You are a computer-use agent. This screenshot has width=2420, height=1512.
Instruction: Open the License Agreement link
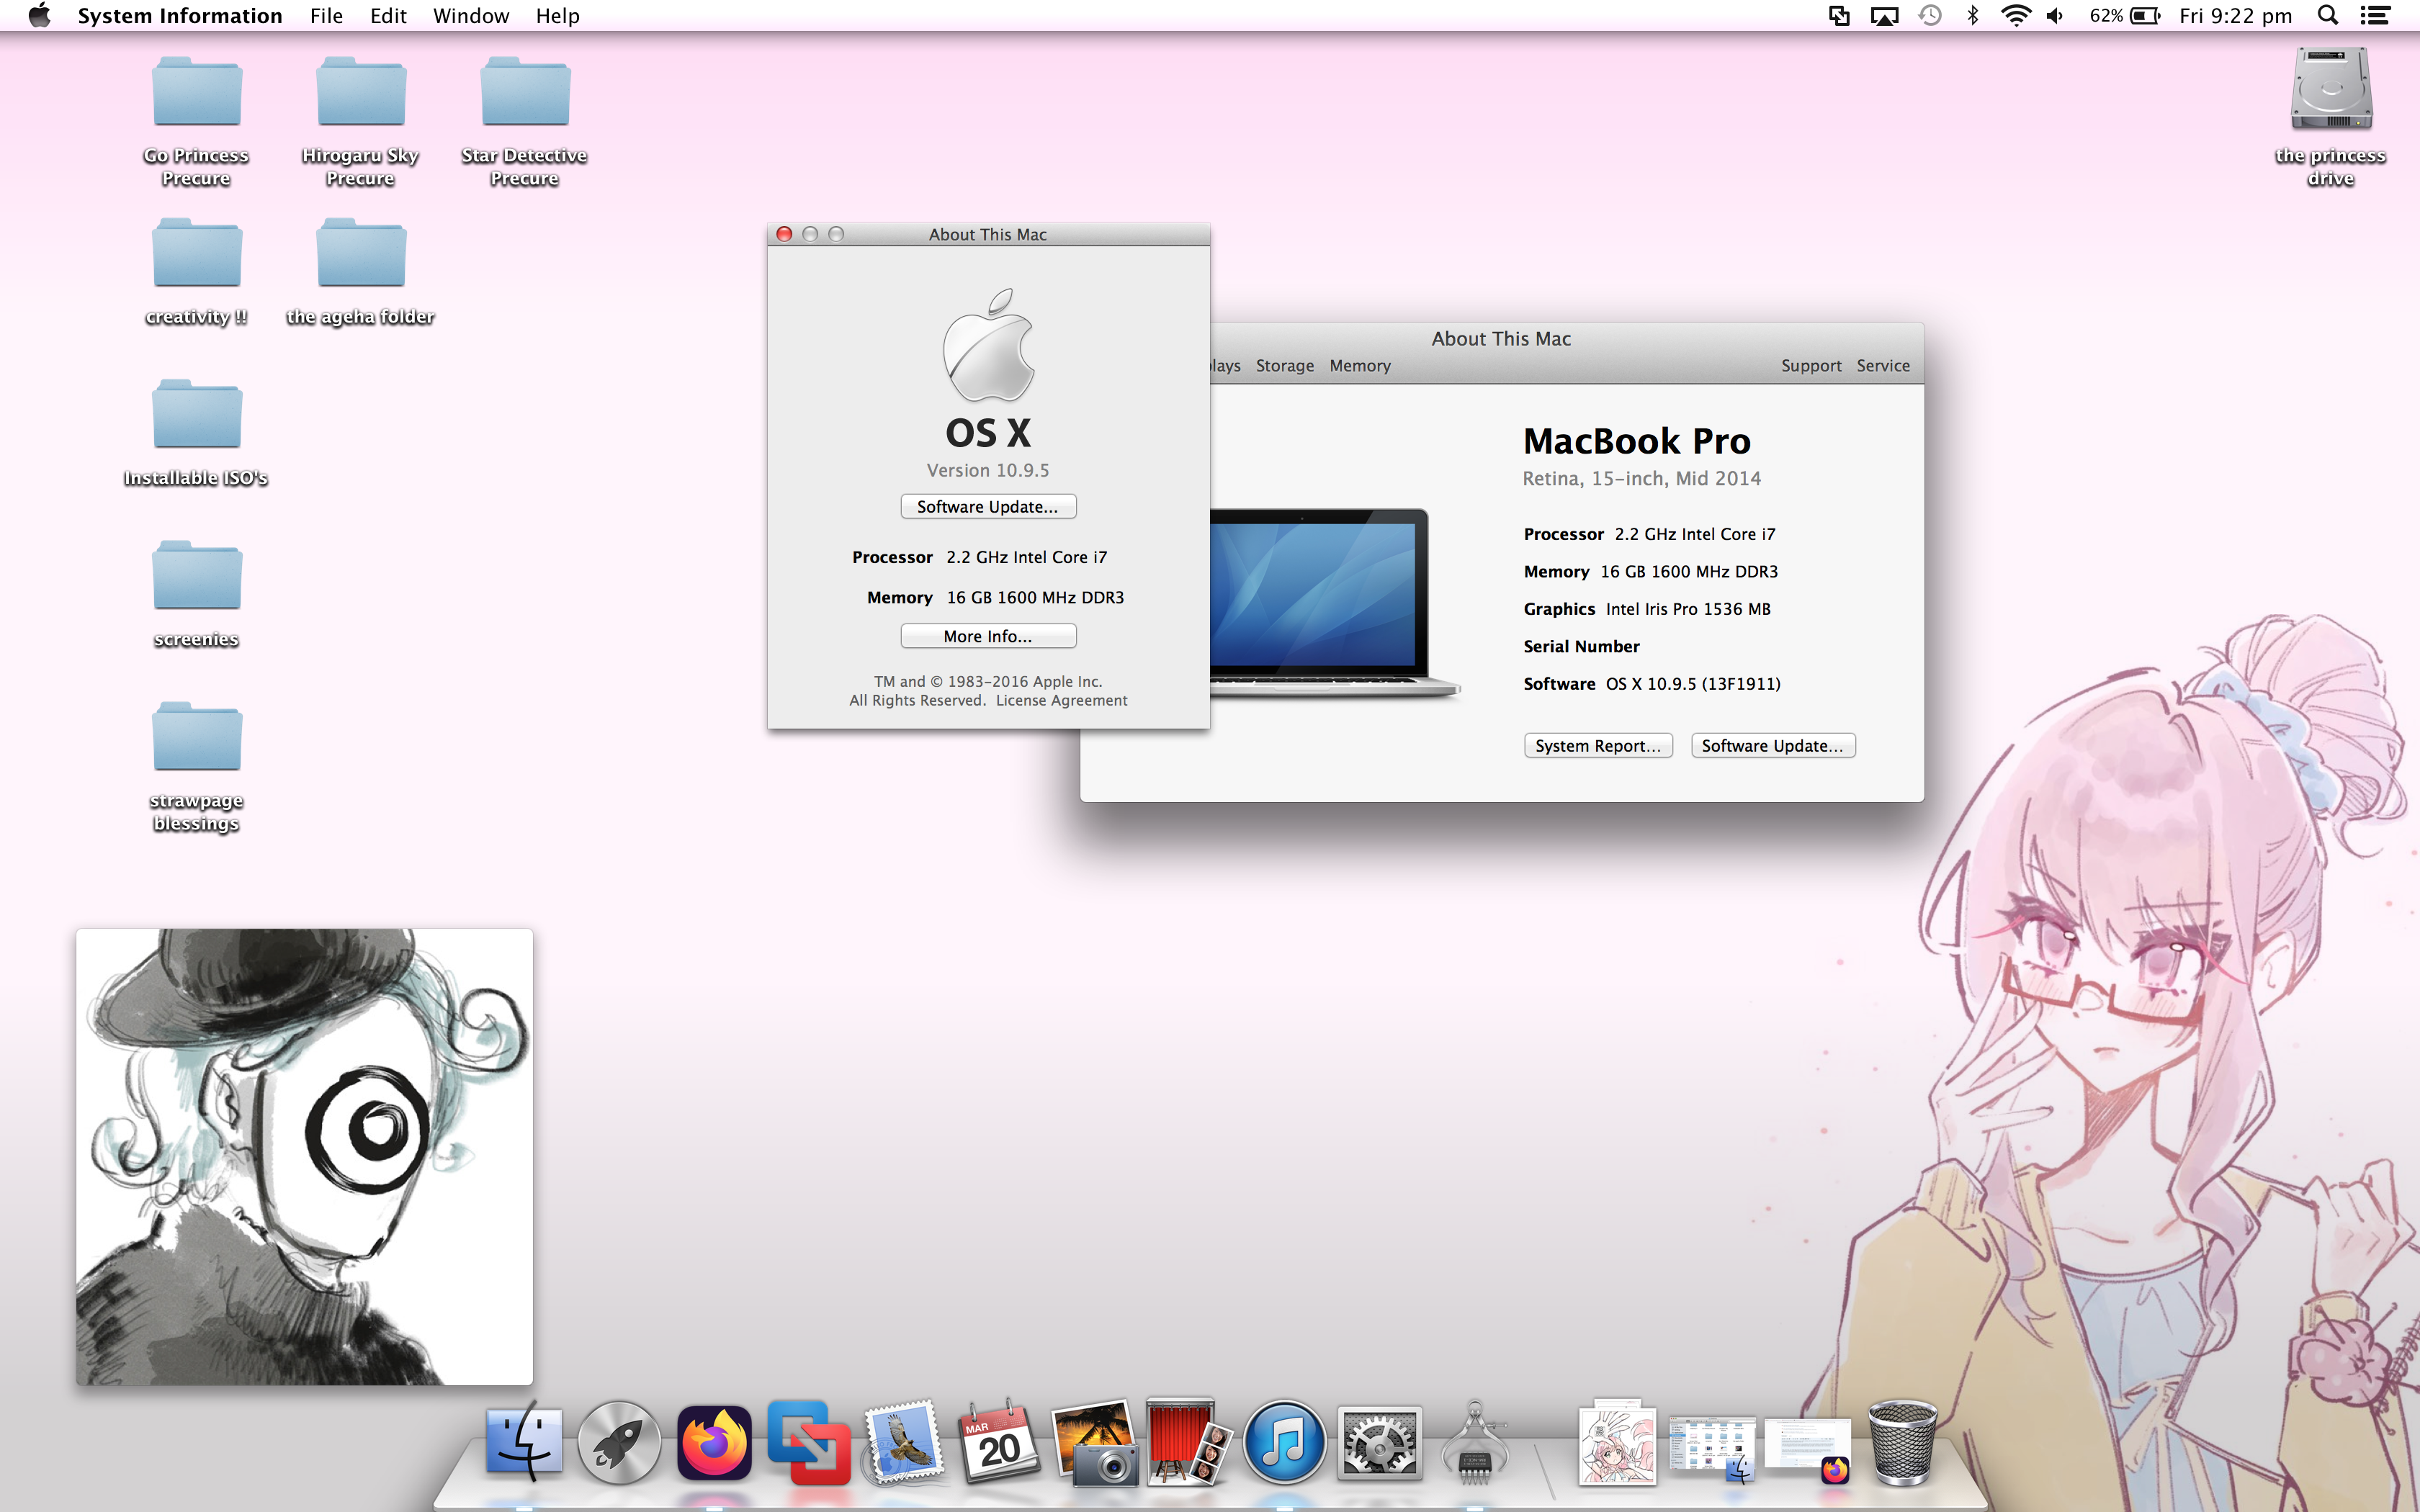[1061, 701]
